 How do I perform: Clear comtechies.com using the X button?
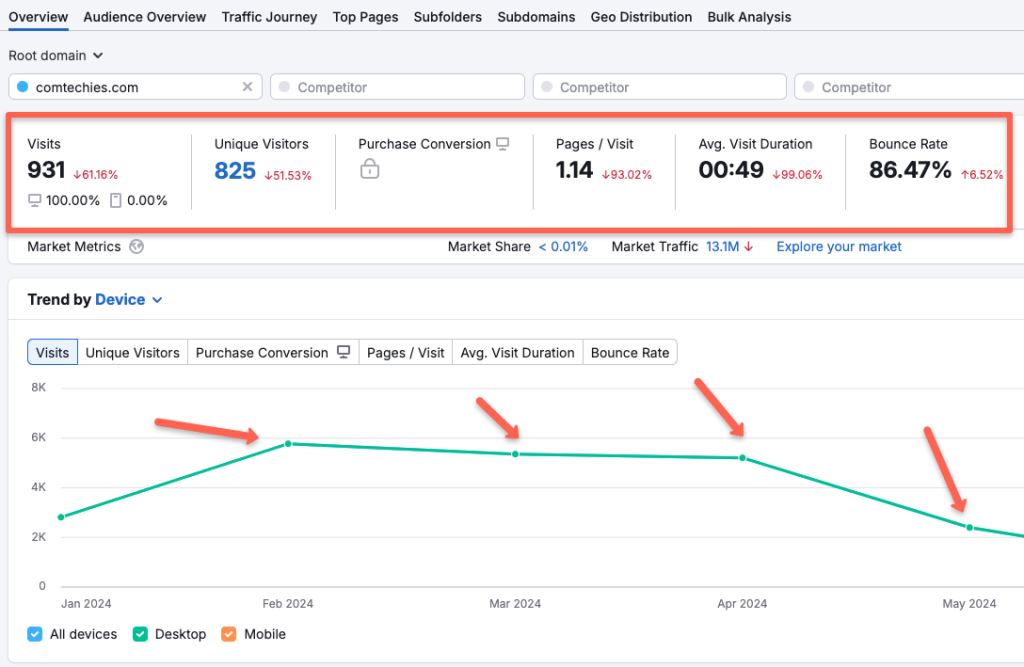click(x=247, y=86)
